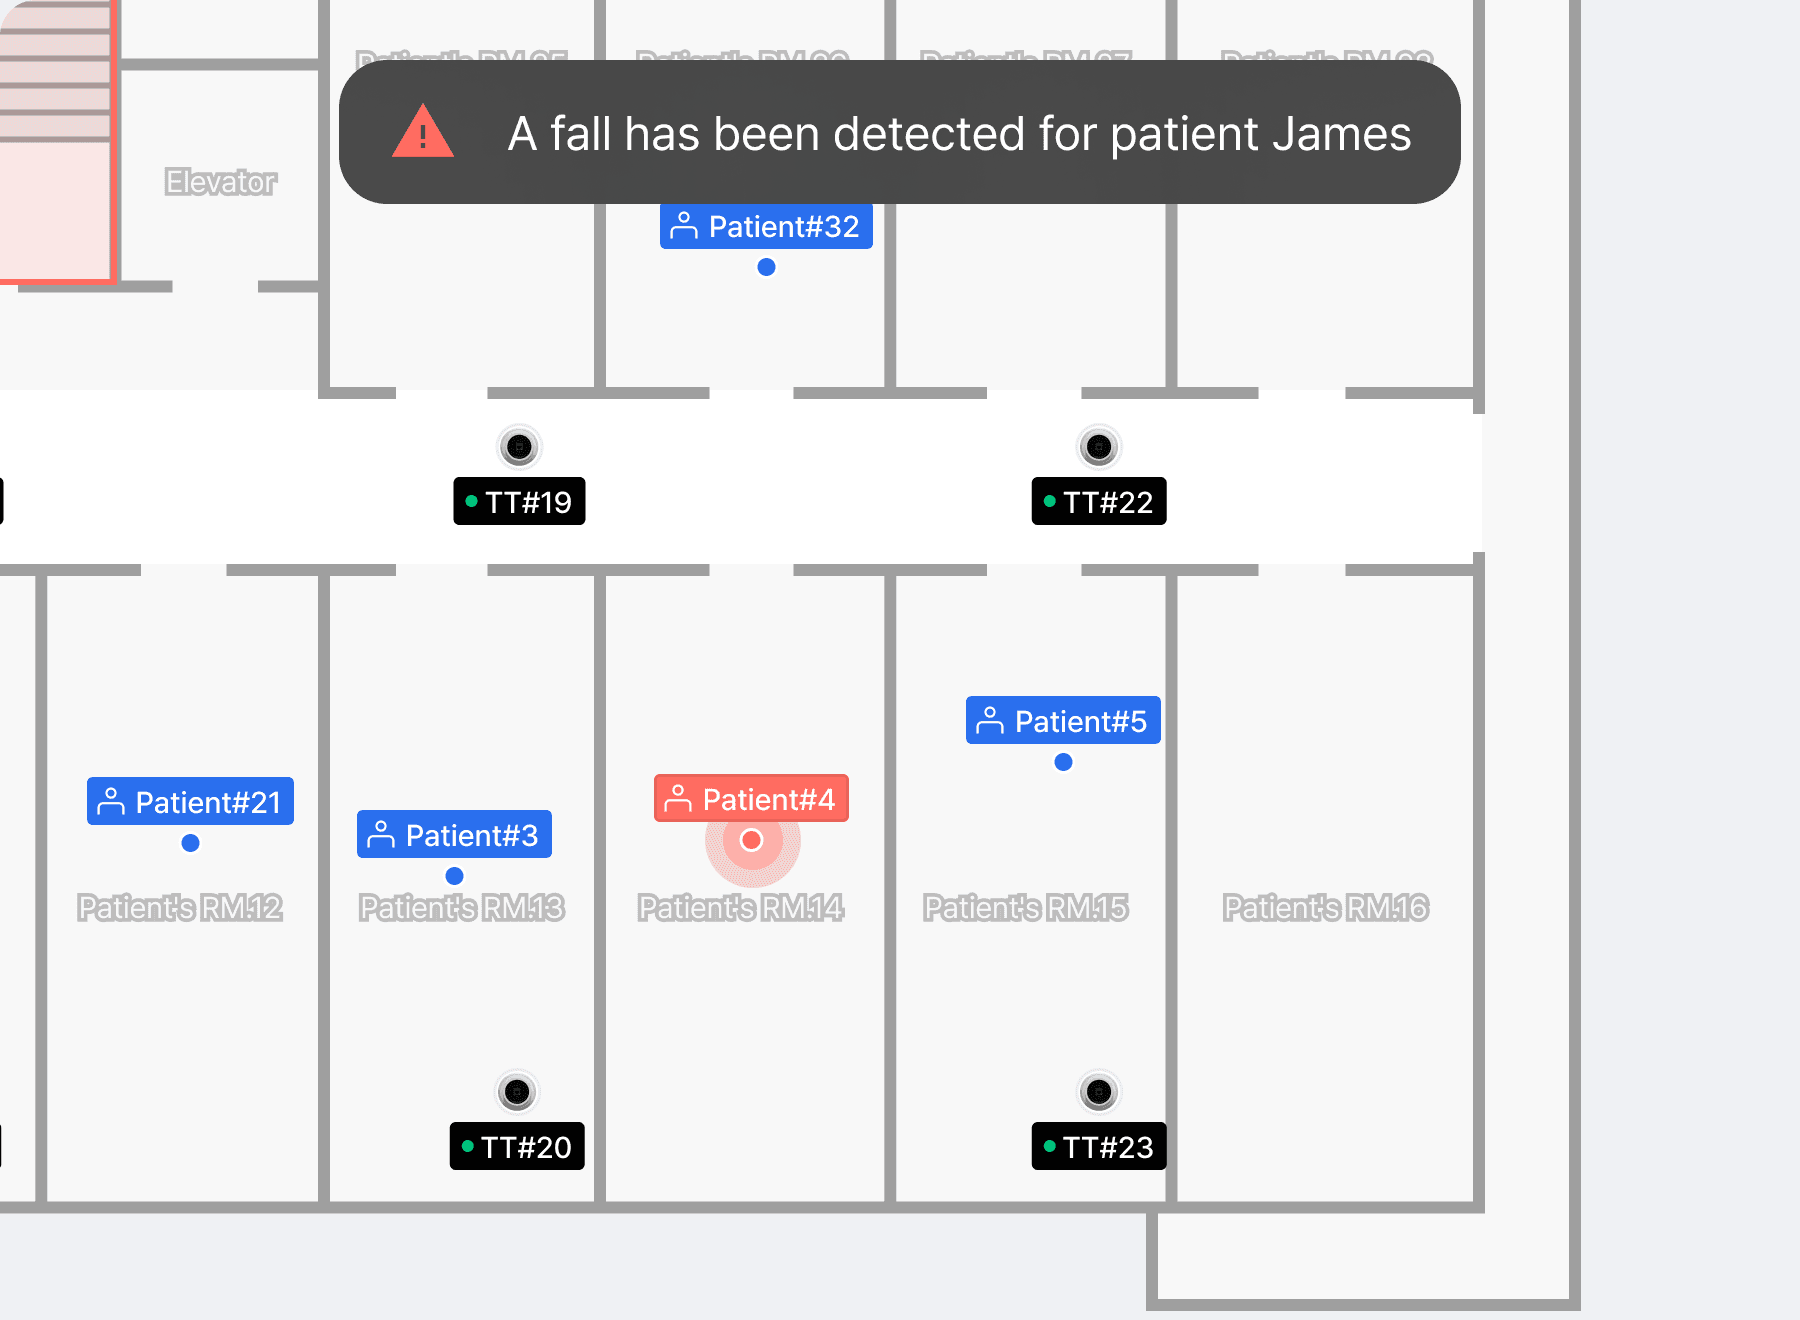Click the pulsing red fall marker
The height and width of the screenshot is (1320, 1800).
click(x=752, y=841)
